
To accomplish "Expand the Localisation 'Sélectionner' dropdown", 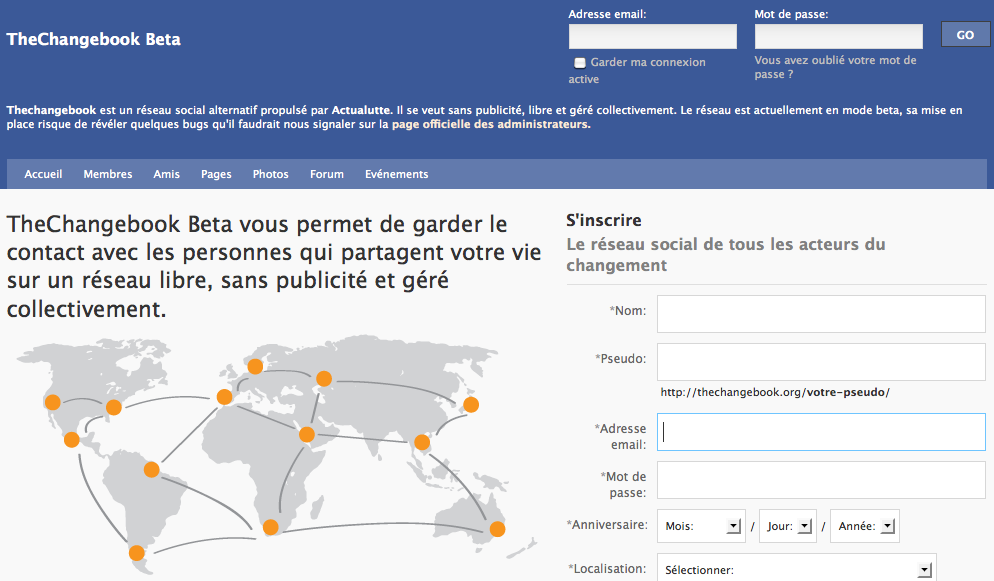I will pos(796,570).
